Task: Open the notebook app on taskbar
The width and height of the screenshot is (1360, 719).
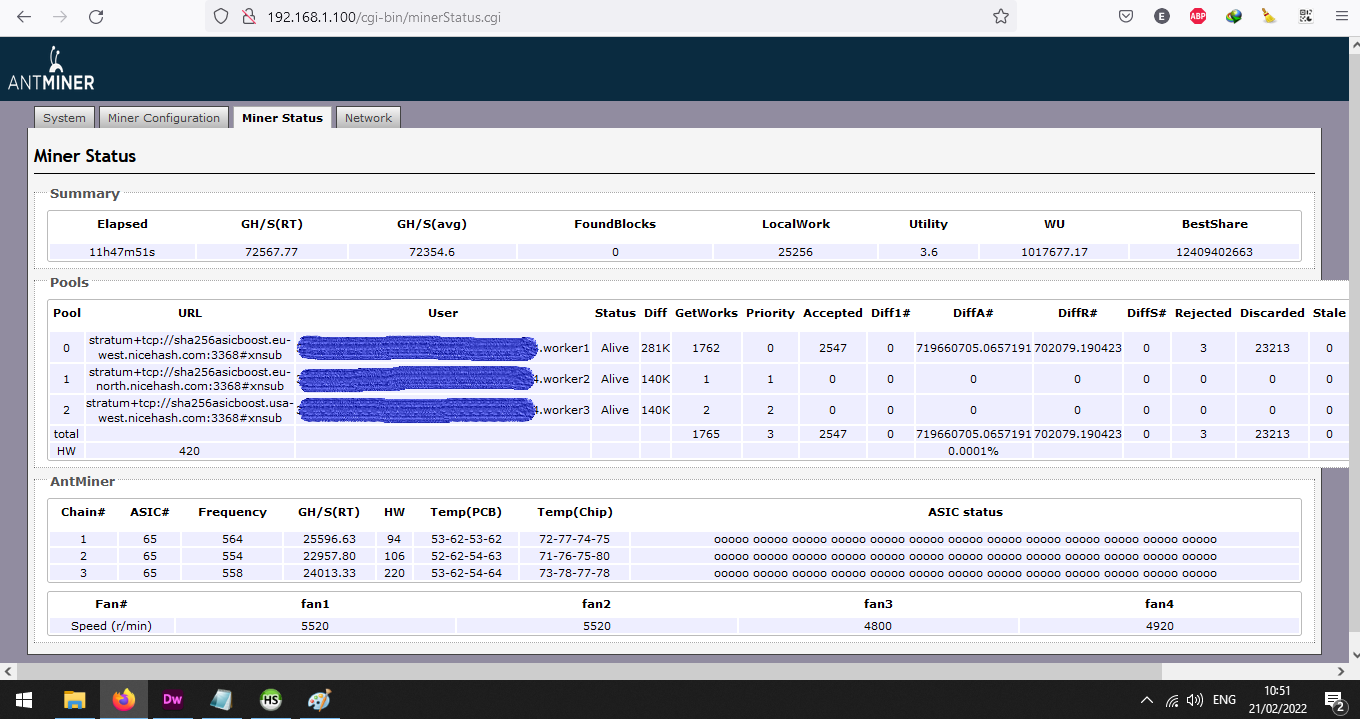Action: pyautogui.click(x=221, y=700)
